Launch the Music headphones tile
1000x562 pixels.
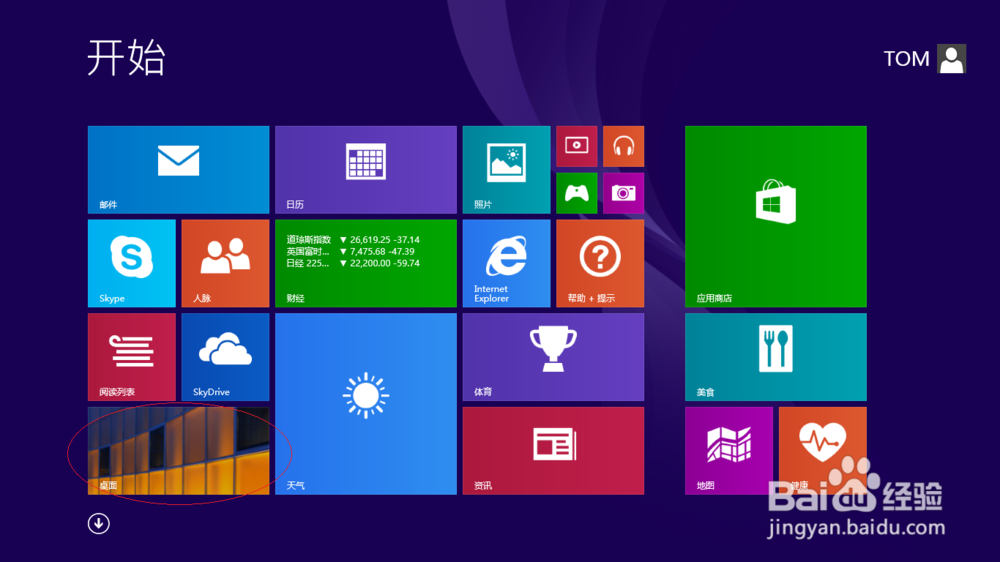coord(624,146)
